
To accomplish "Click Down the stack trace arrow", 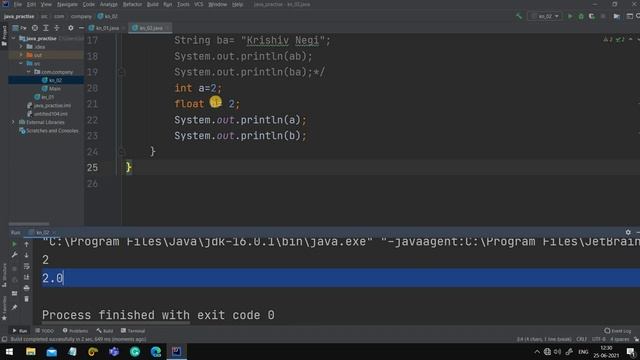I will coord(27,255).
